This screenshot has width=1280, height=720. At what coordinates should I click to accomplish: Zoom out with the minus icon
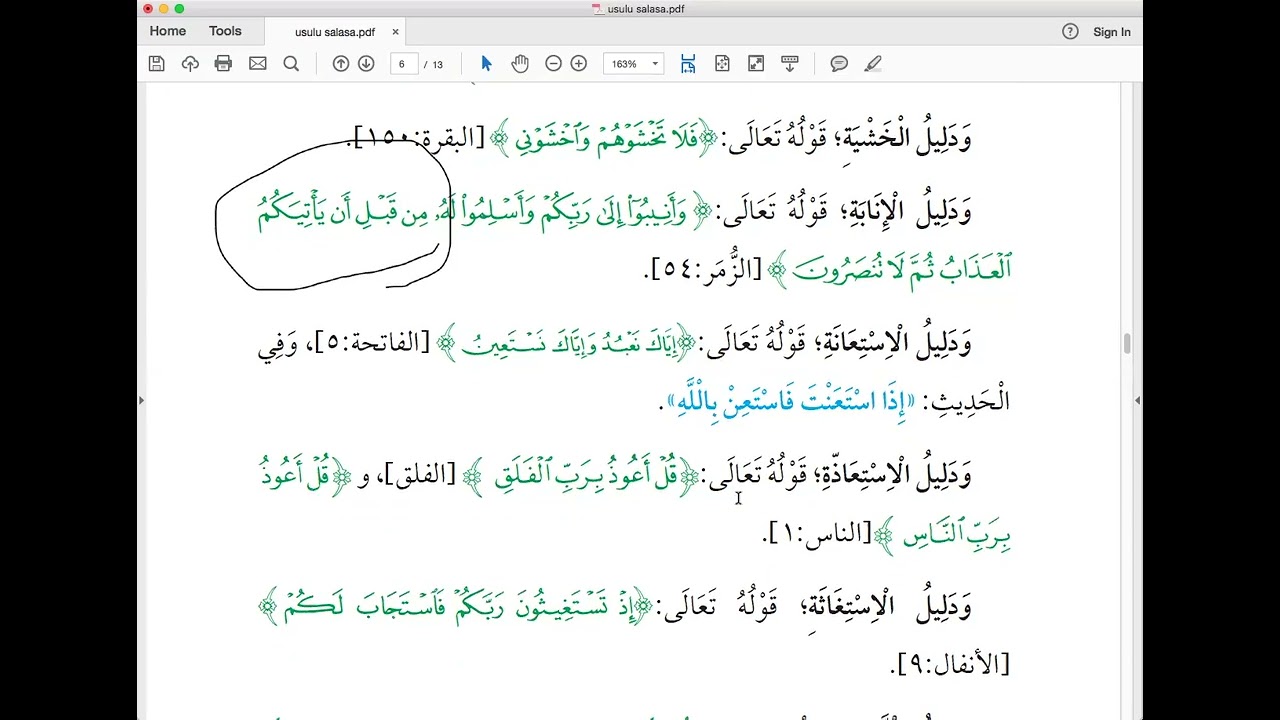pos(553,64)
